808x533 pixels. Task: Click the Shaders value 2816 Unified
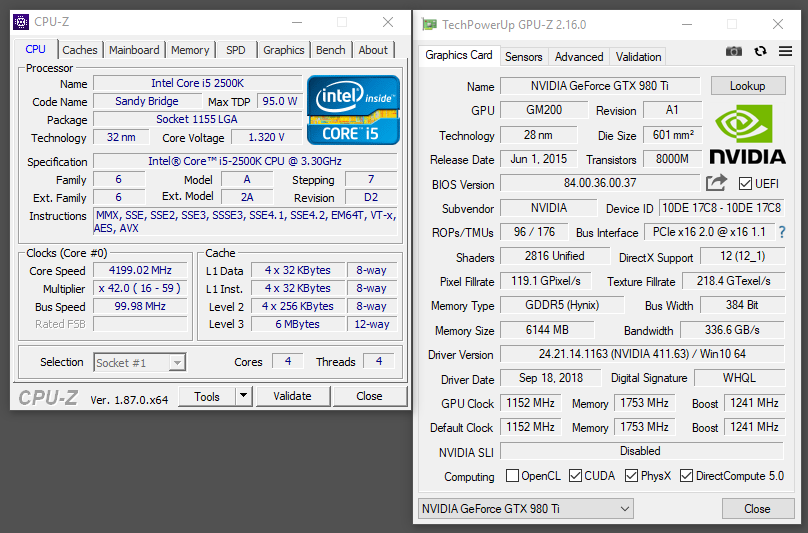coord(555,256)
